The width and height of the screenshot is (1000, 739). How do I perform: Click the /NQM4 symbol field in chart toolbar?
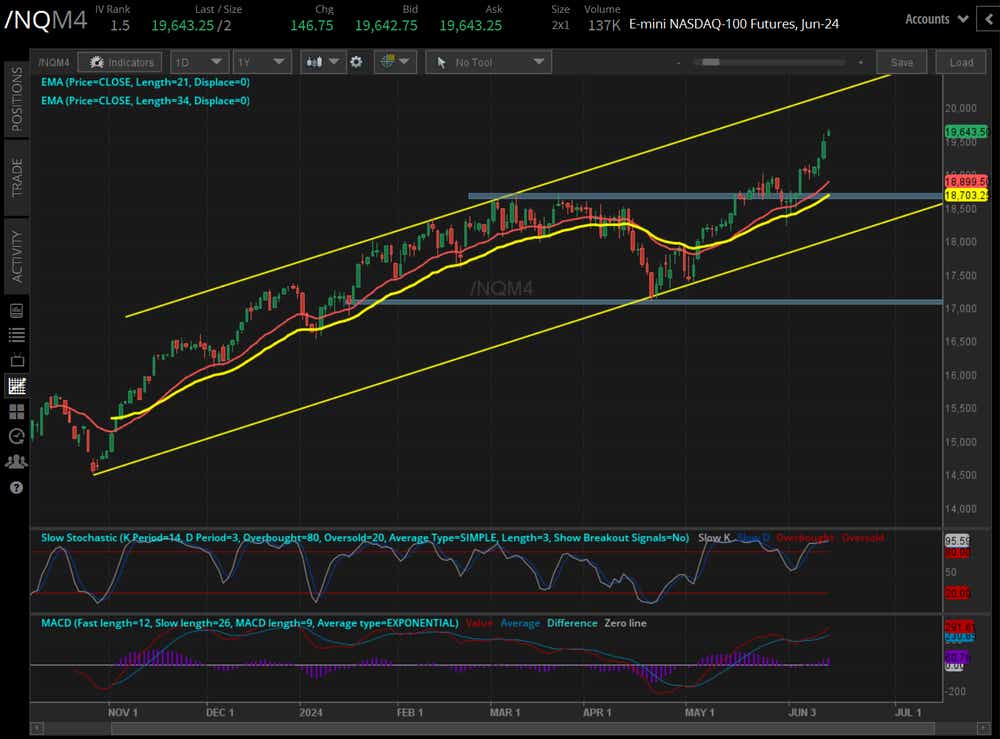click(54, 62)
